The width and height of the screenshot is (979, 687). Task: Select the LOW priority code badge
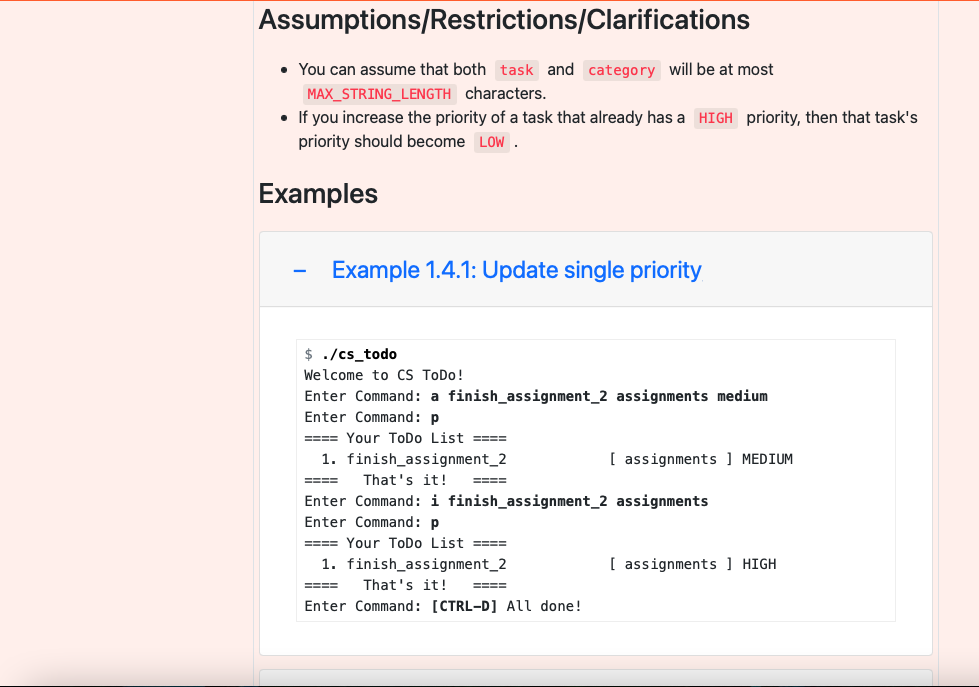tap(491, 142)
